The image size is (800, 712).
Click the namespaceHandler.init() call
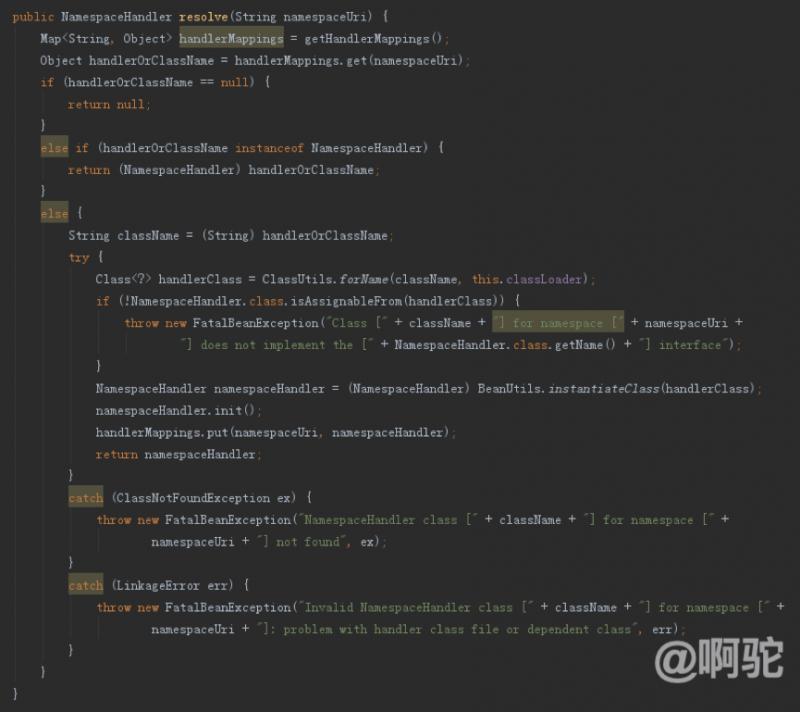(x=175, y=410)
